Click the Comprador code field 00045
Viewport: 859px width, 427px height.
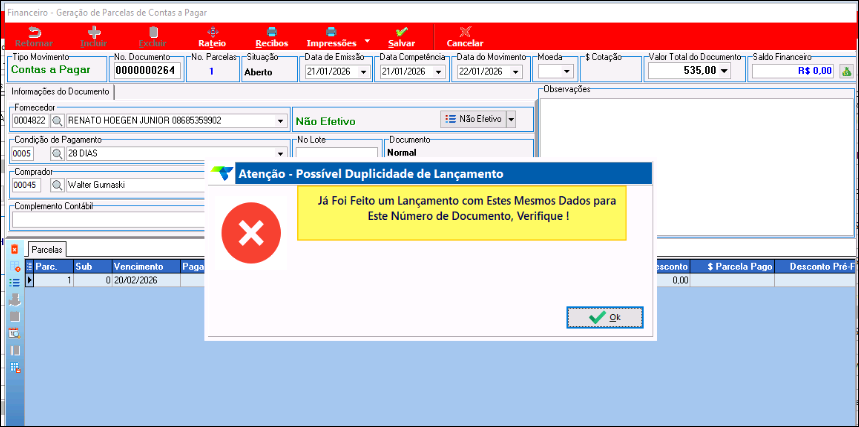tap(26, 185)
